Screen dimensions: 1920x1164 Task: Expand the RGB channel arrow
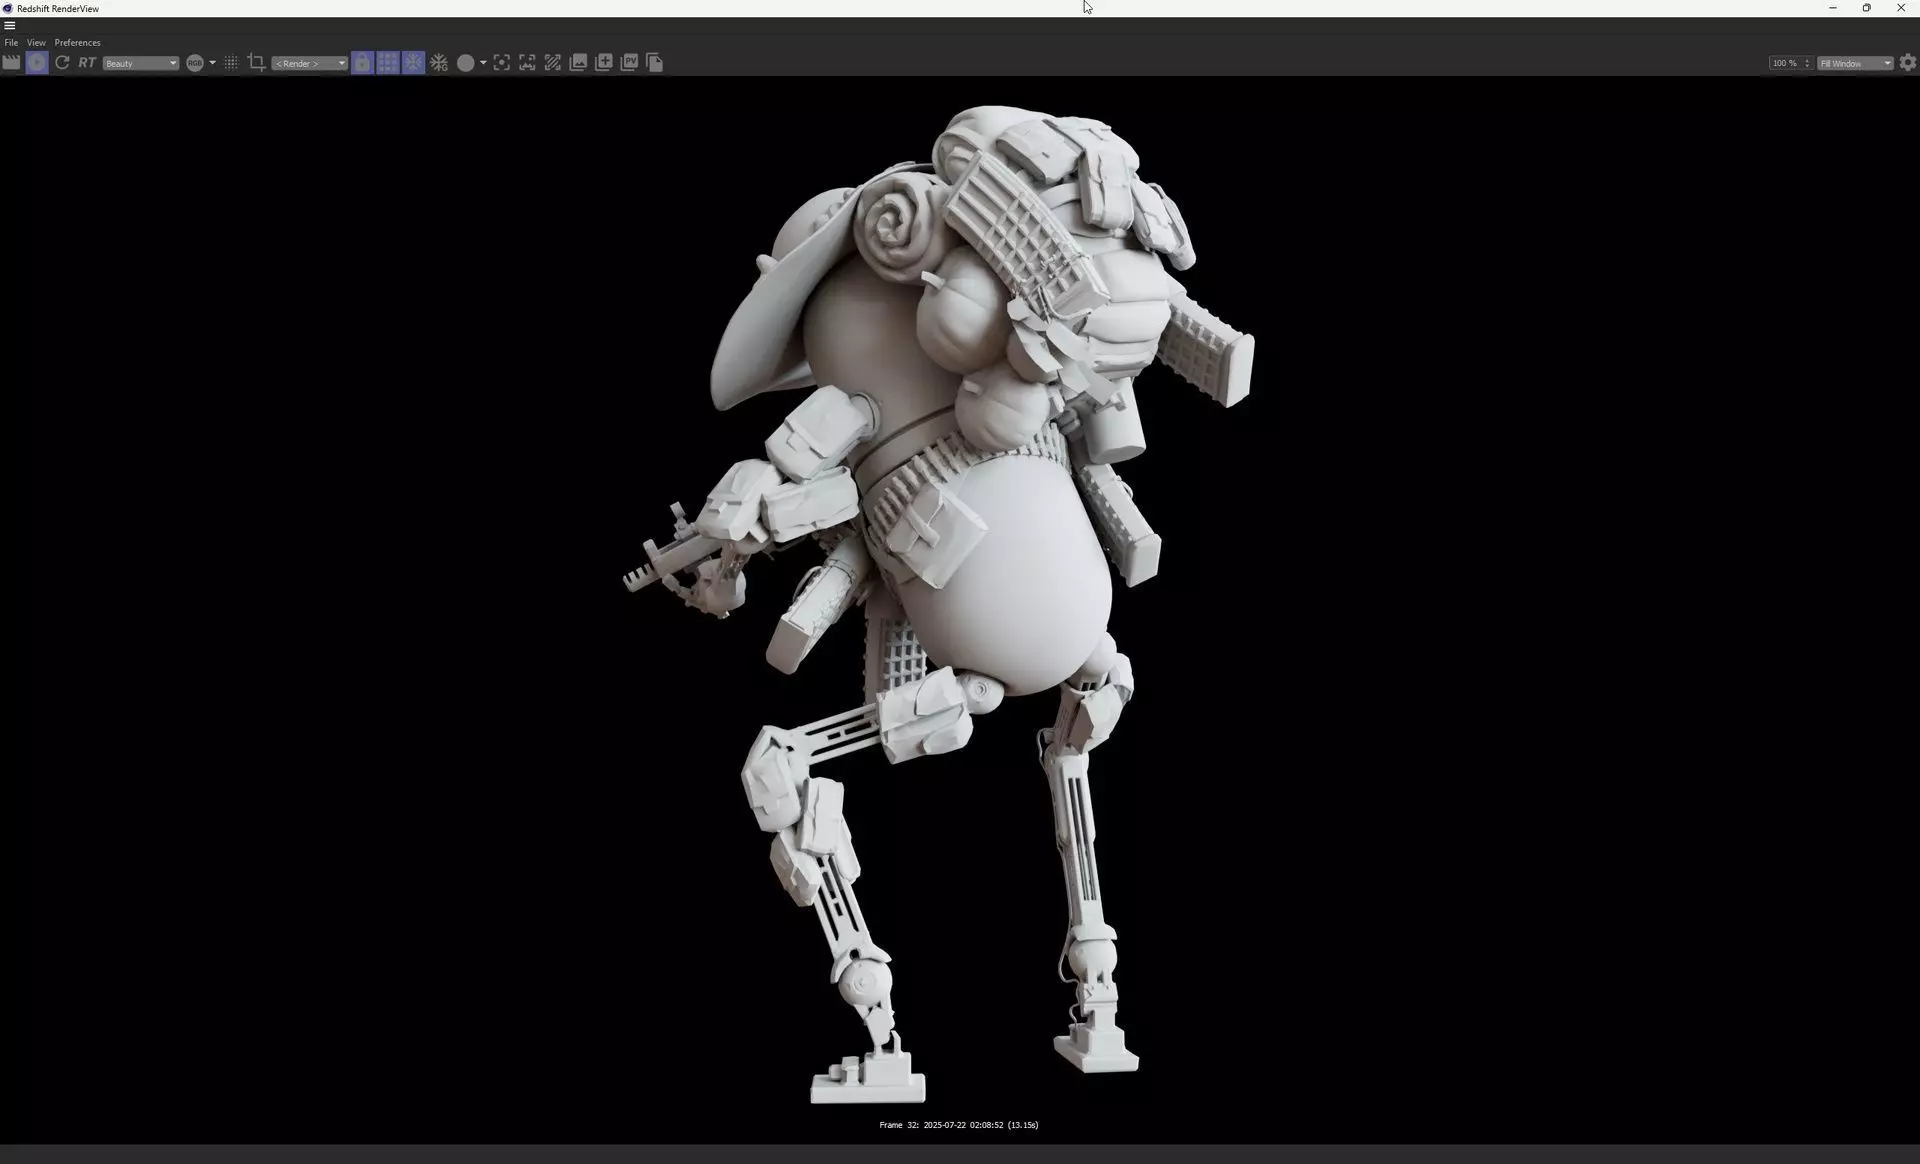pyautogui.click(x=212, y=63)
